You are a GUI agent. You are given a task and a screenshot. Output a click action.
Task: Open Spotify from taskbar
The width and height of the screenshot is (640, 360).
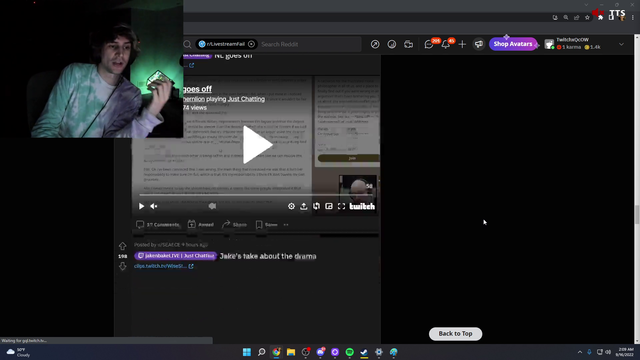click(x=350, y=352)
